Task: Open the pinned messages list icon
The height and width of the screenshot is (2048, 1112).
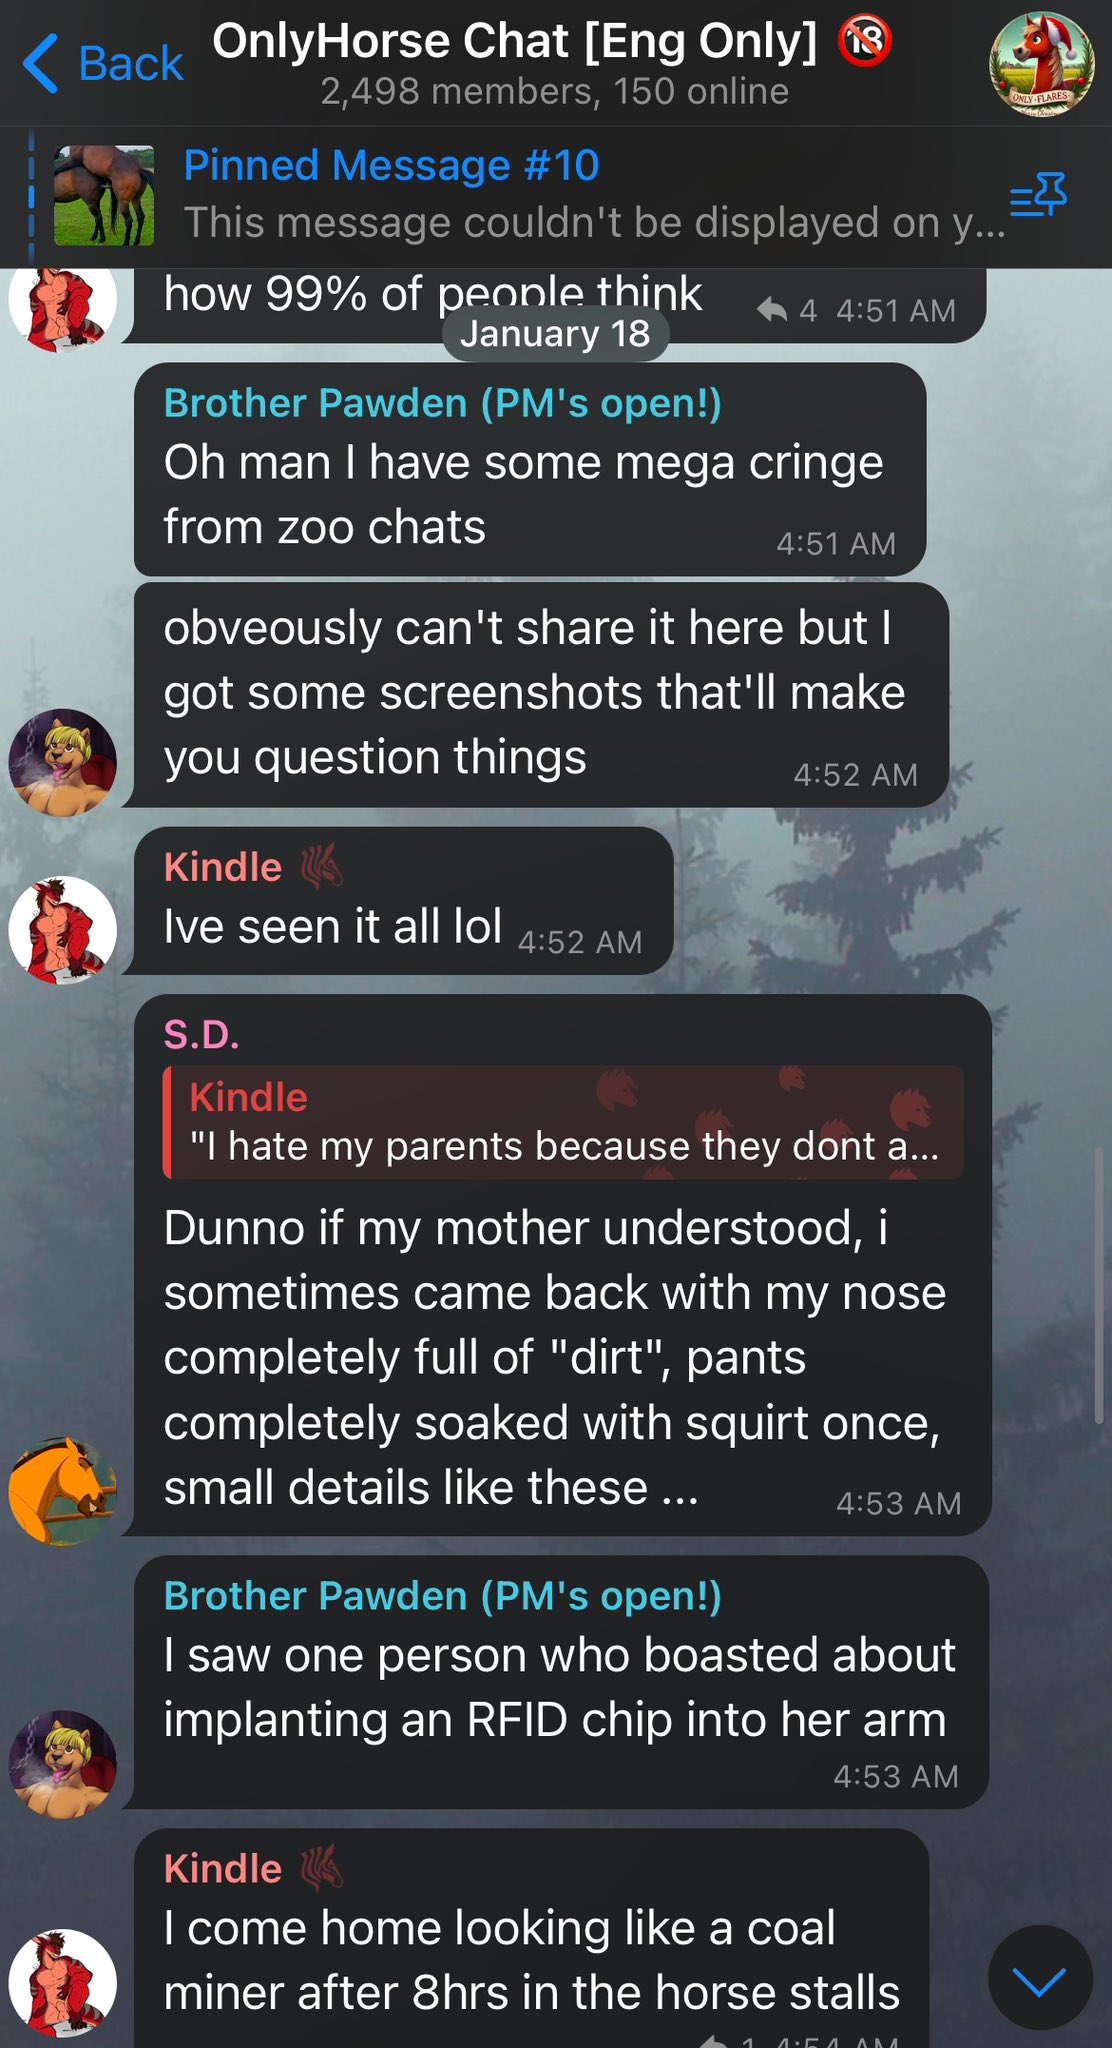Action: [x=1038, y=194]
